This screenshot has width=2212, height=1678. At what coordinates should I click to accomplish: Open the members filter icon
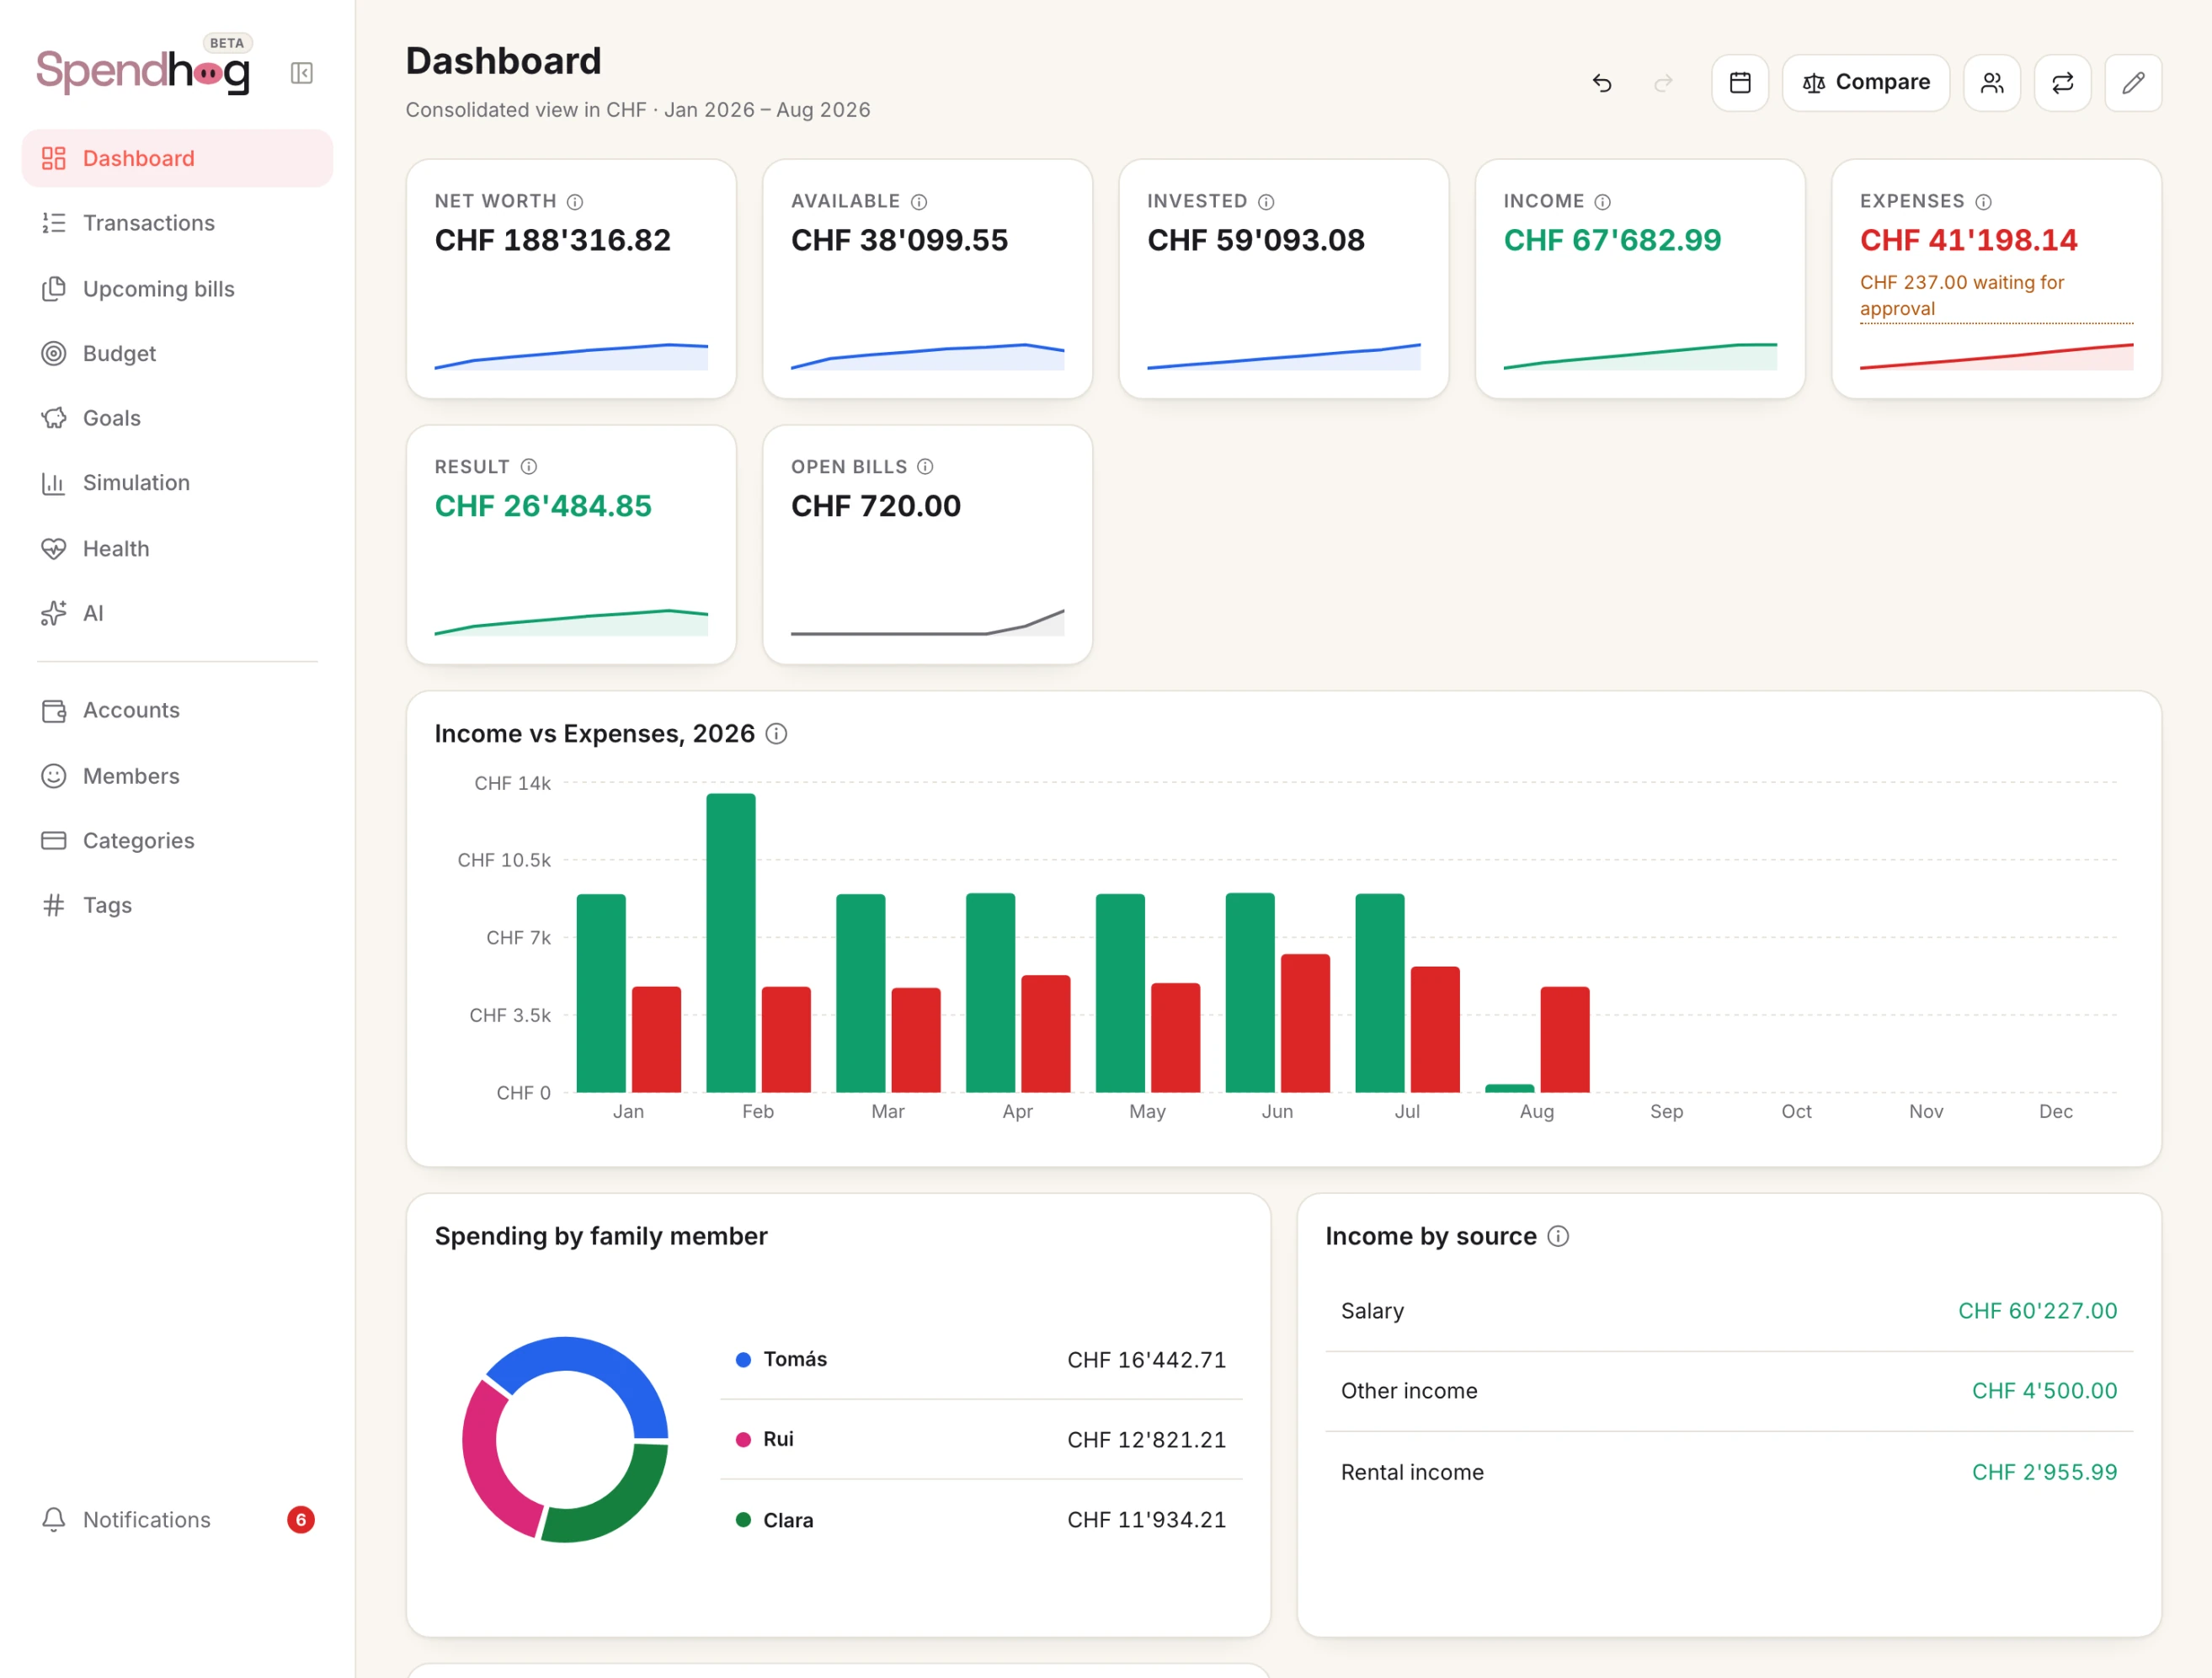pos(1992,83)
